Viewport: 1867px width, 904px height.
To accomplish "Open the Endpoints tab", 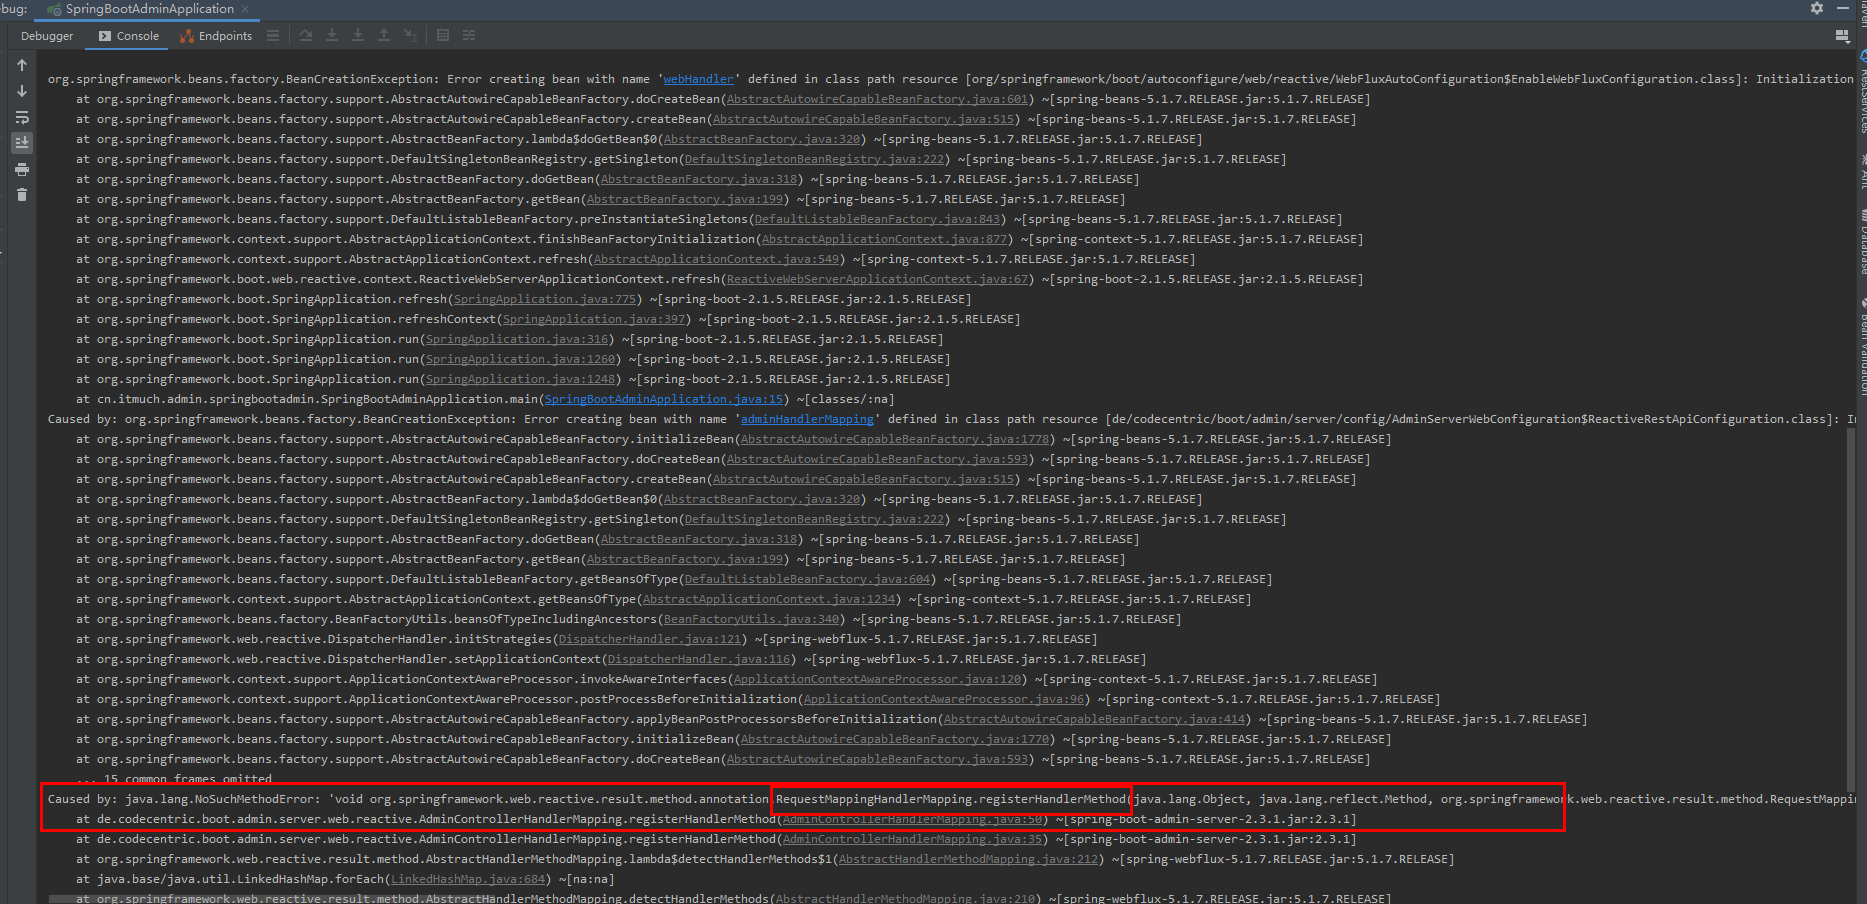I will [216, 36].
